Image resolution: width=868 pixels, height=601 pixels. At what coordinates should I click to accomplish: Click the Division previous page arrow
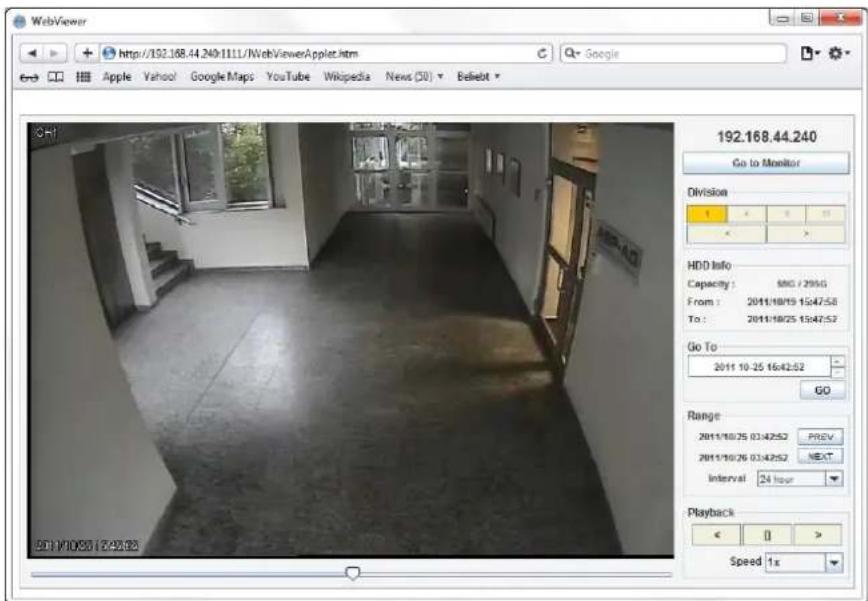pyautogui.click(x=726, y=234)
